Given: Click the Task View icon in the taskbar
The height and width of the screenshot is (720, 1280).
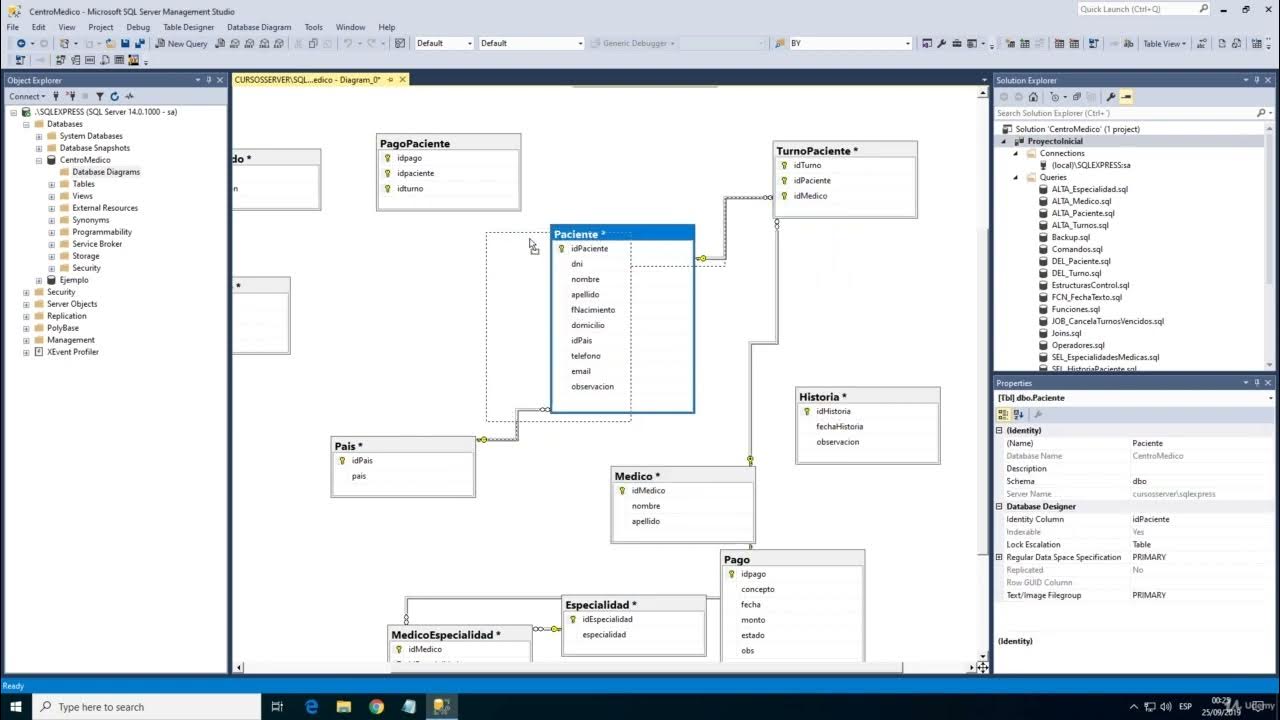Looking at the screenshot, I should 278,707.
